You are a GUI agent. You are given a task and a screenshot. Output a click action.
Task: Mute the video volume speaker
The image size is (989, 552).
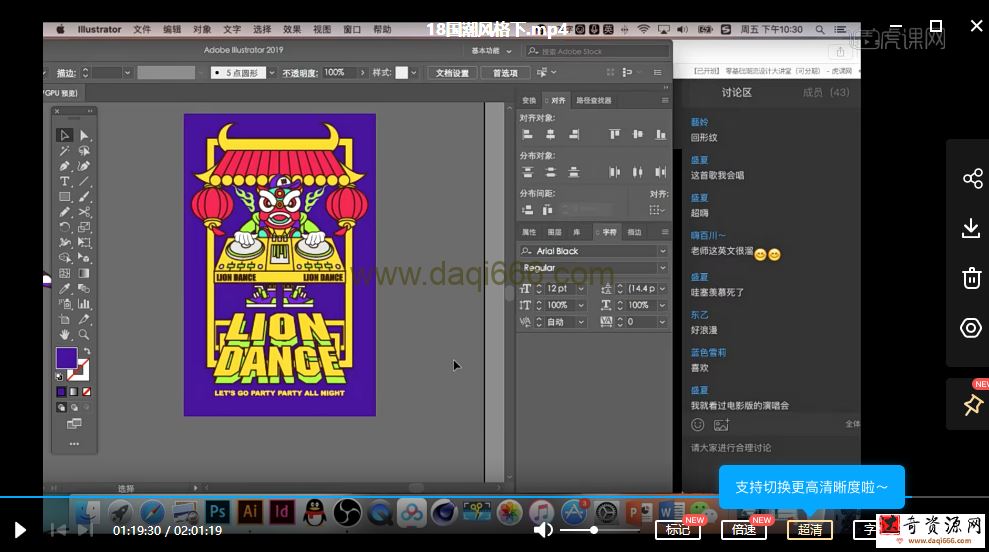coord(542,530)
